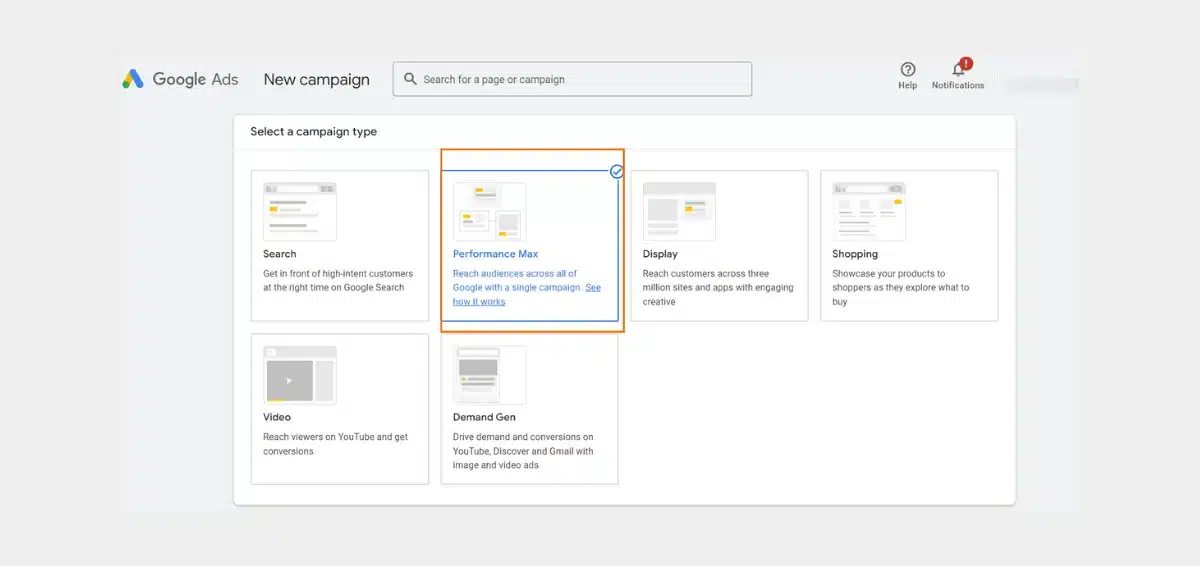Open the Notifications bell icon
The height and width of the screenshot is (566, 1200).
click(x=959, y=68)
